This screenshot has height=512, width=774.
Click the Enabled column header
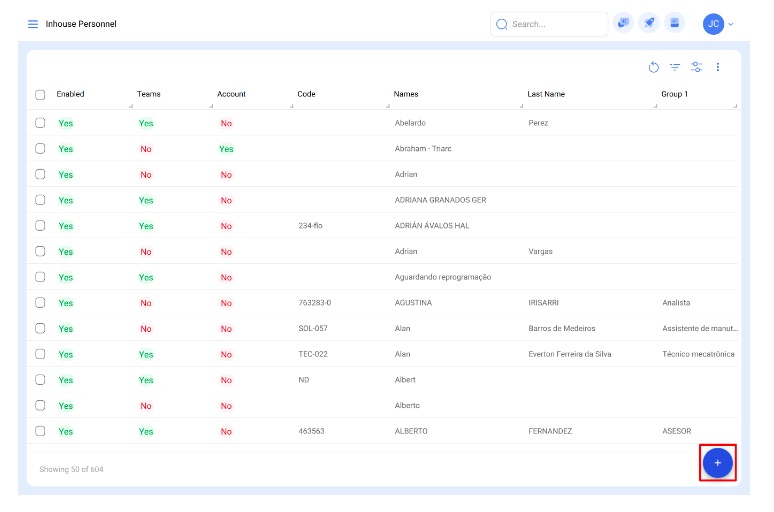(70, 94)
